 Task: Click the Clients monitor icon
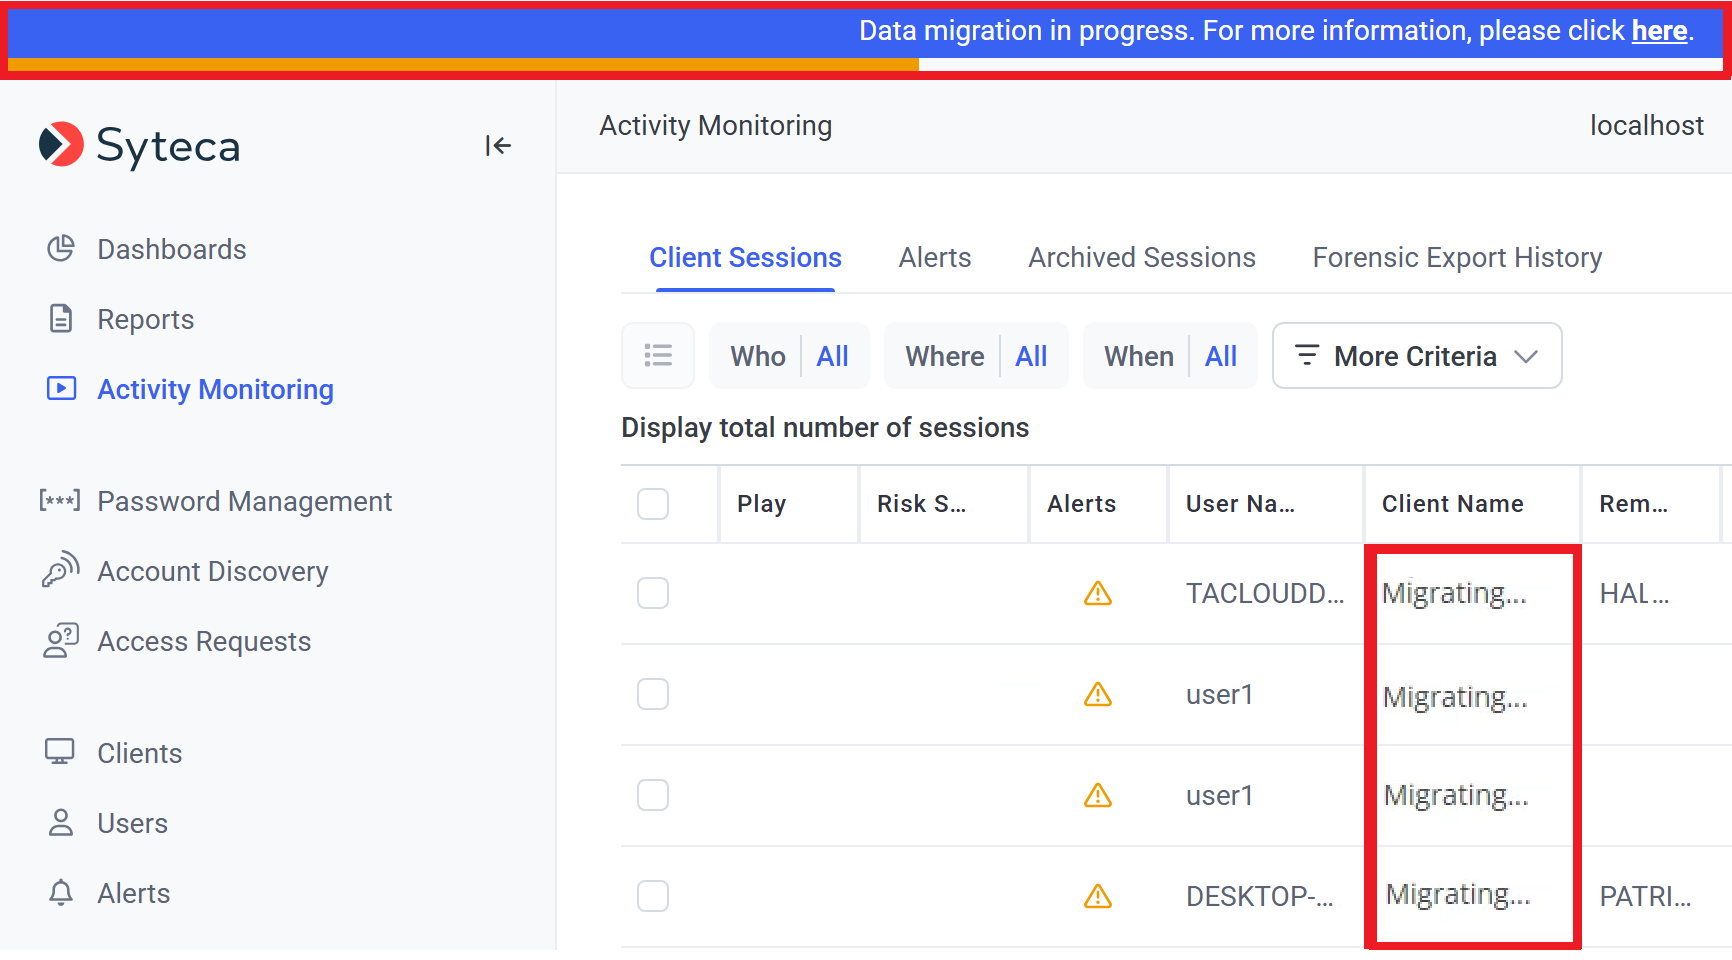tap(60, 752)
